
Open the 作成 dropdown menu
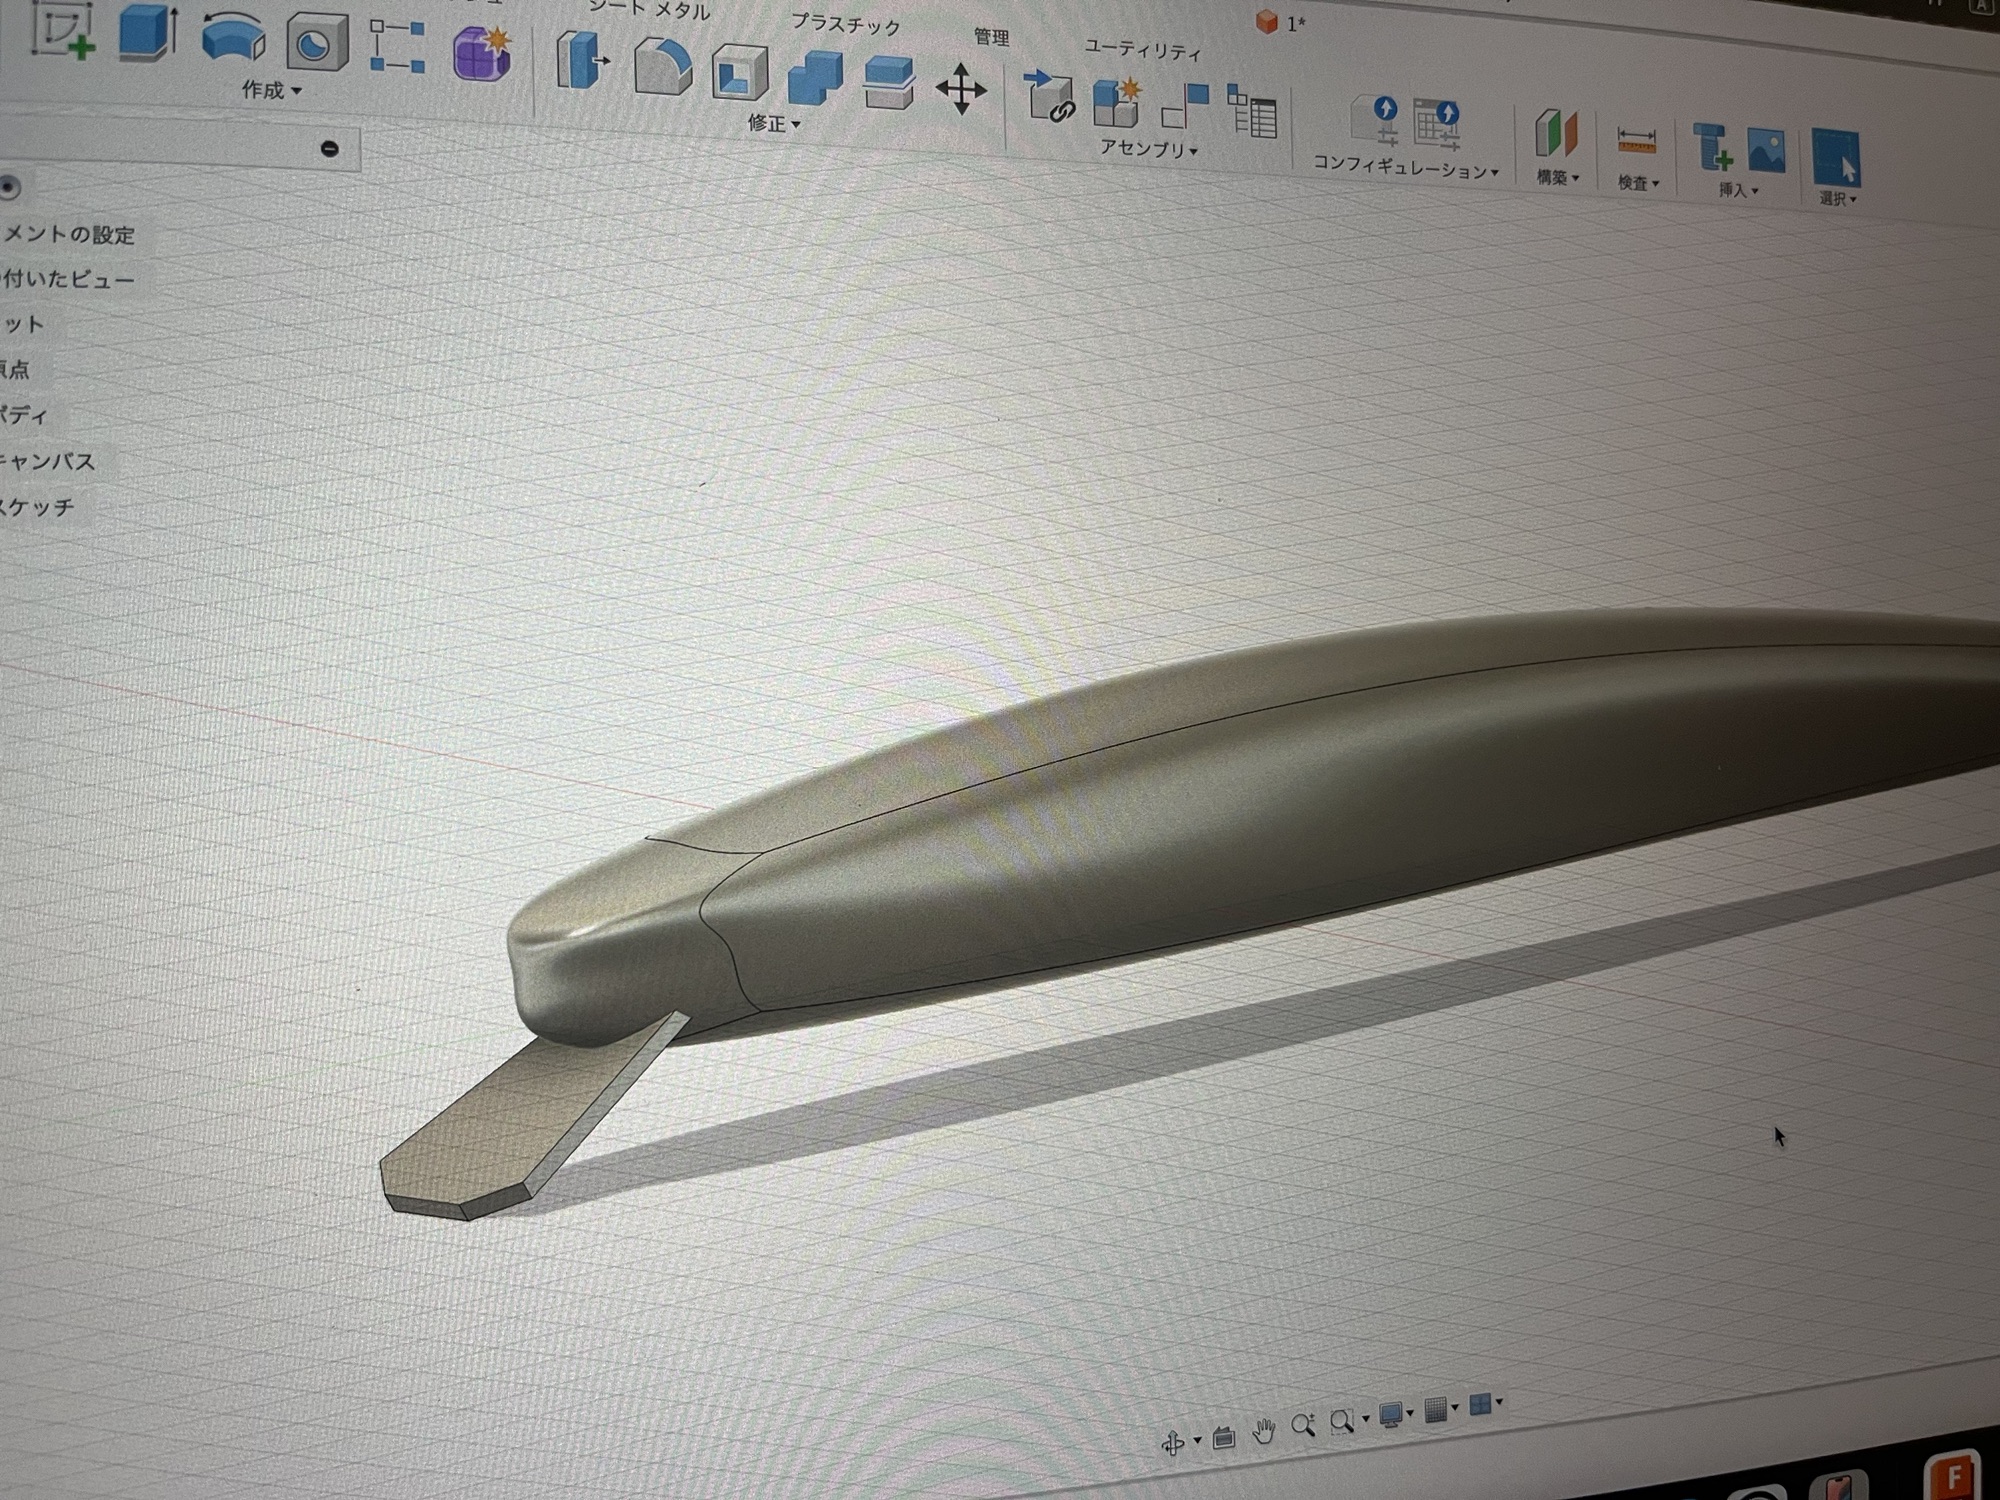(271, 90)
